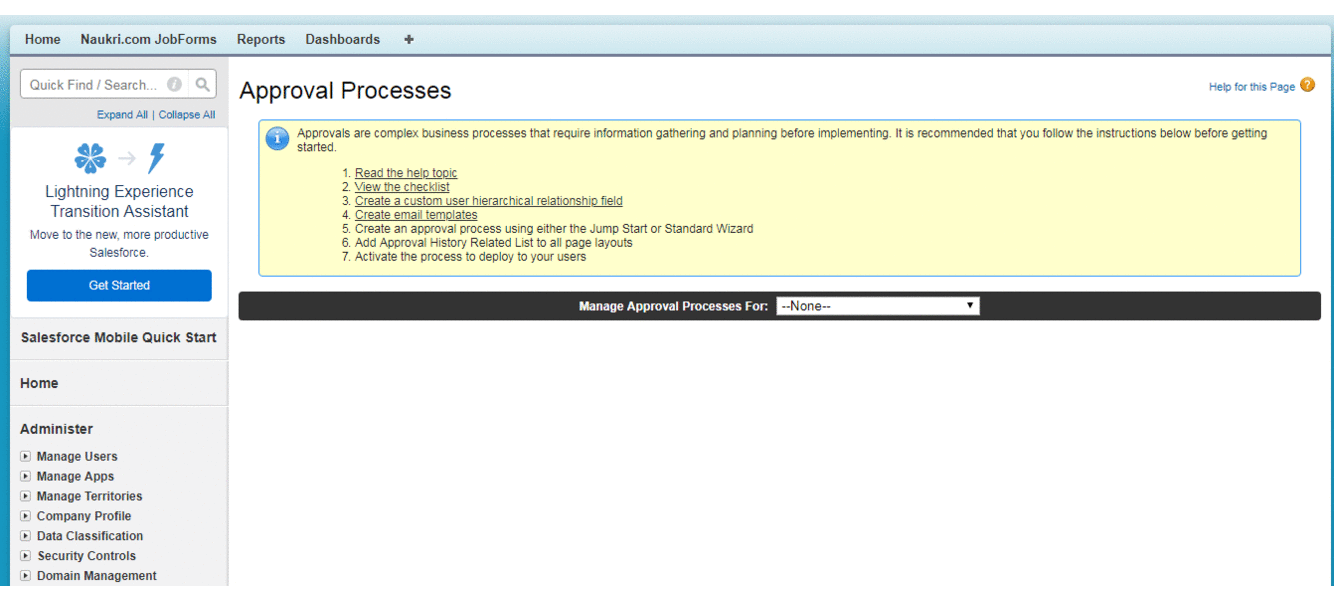Screen dimensions: 1334x601
Task: Expand the Manage Users tree node
Action: [26, 457]
